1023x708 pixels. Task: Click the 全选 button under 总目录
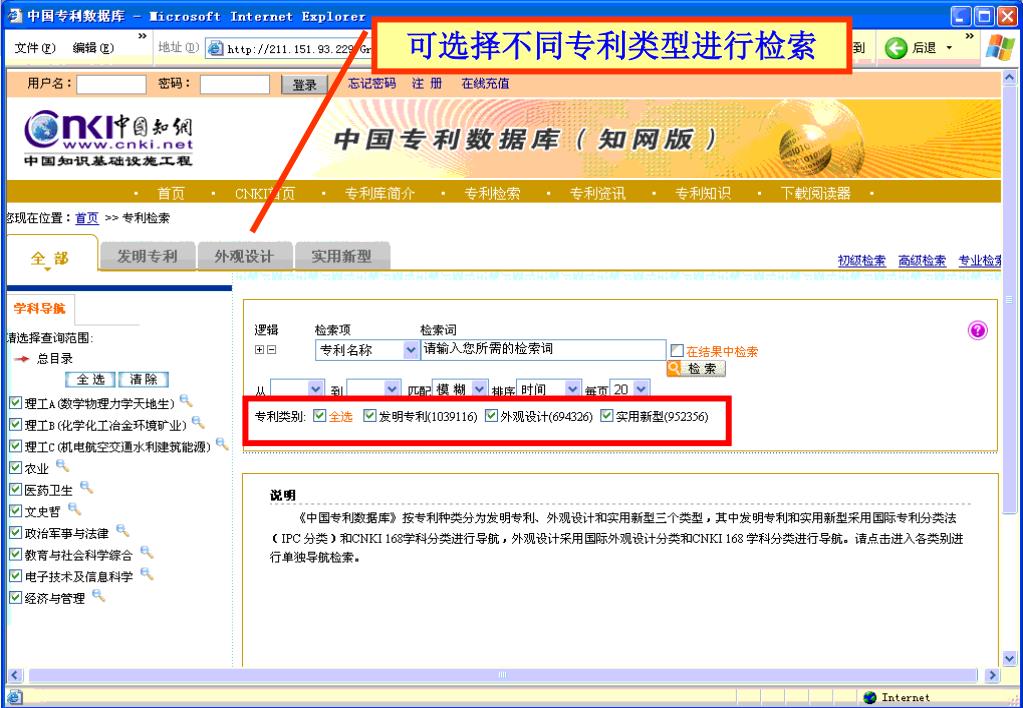coord(91,380)
